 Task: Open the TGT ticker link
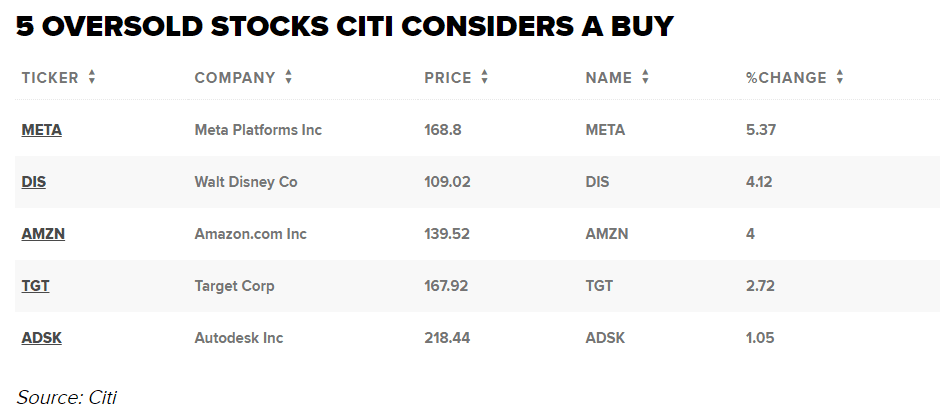point(35,286)
